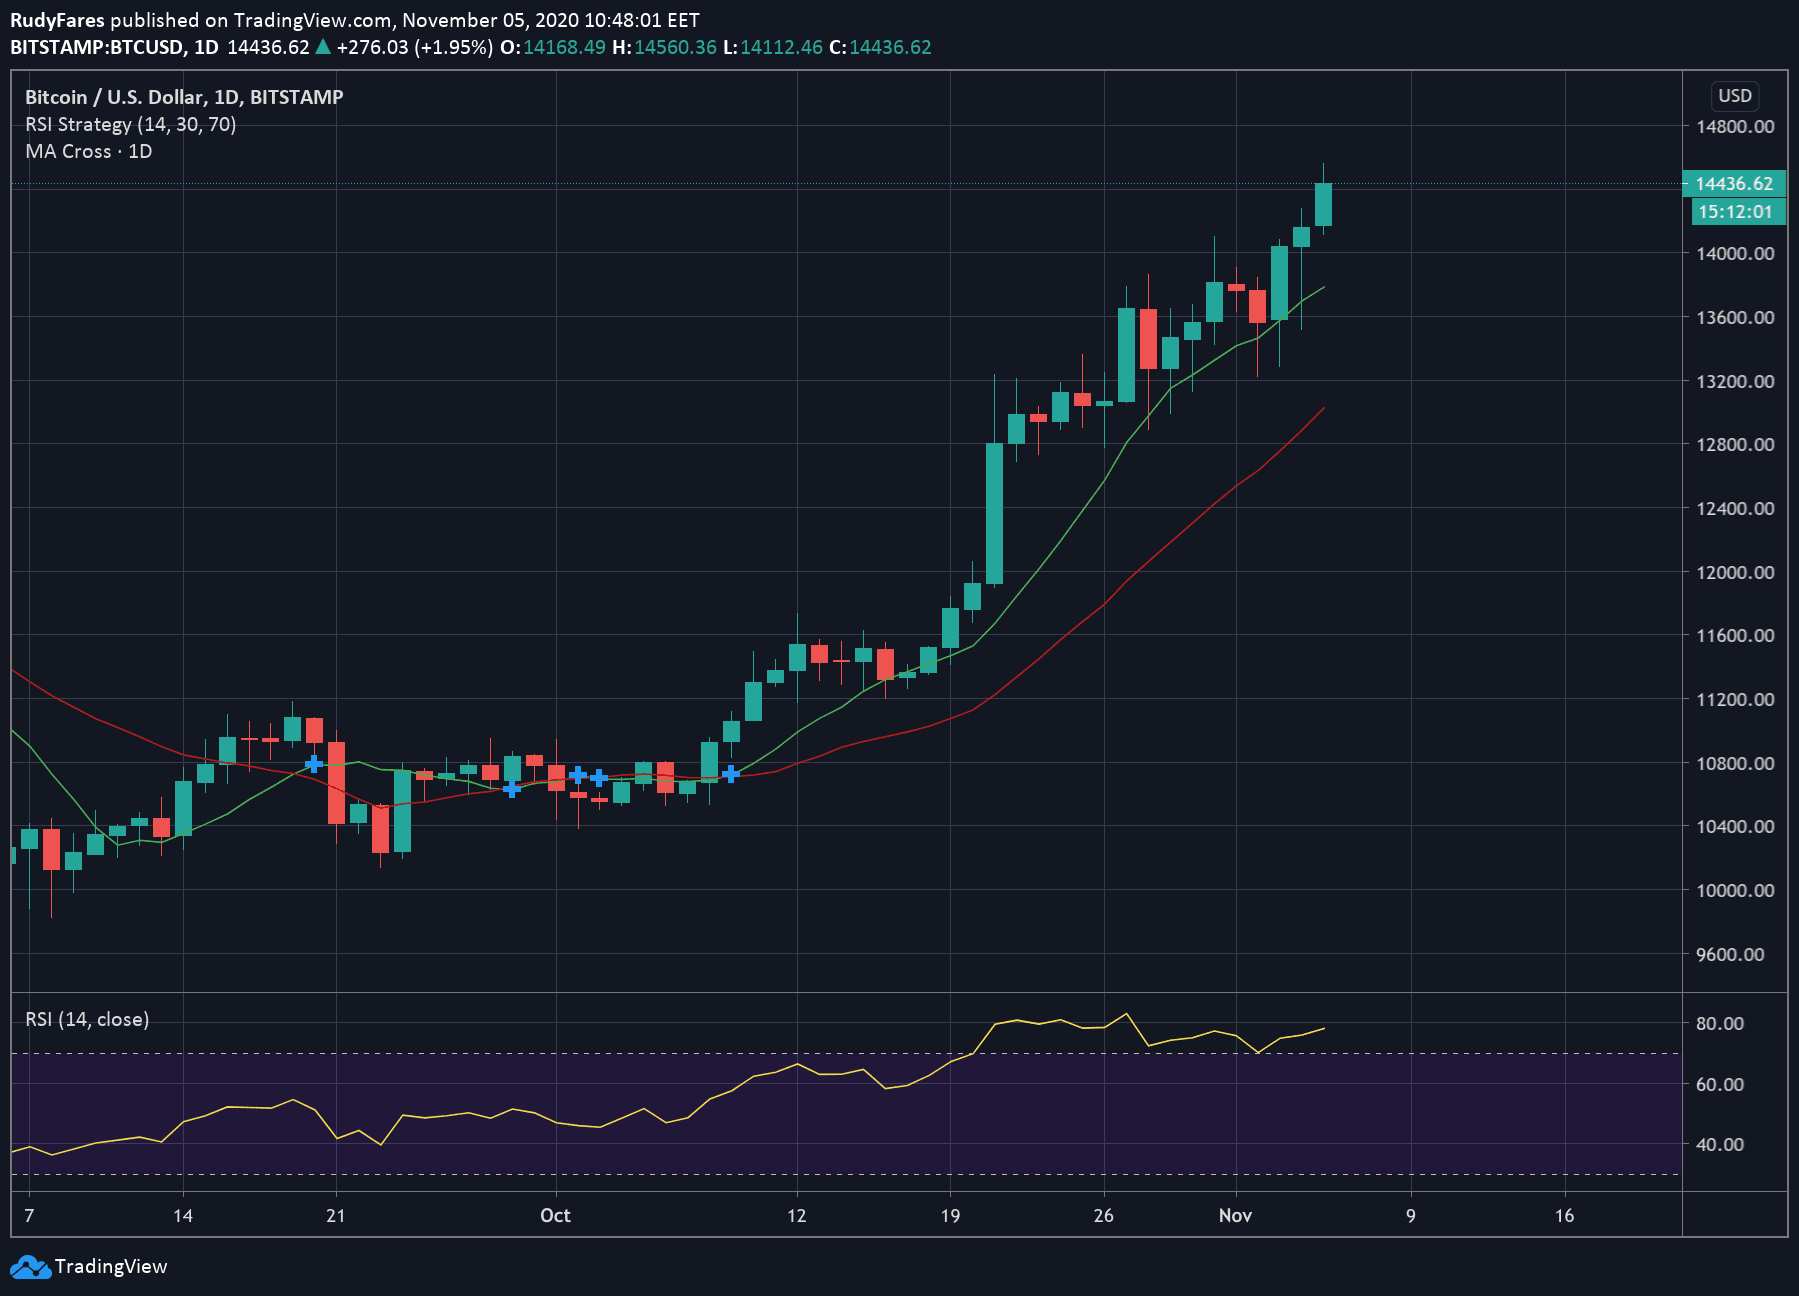Click the Nov label on the time axis
This screenshot has height=1296, width=1799.
tap(1235, 1215)
